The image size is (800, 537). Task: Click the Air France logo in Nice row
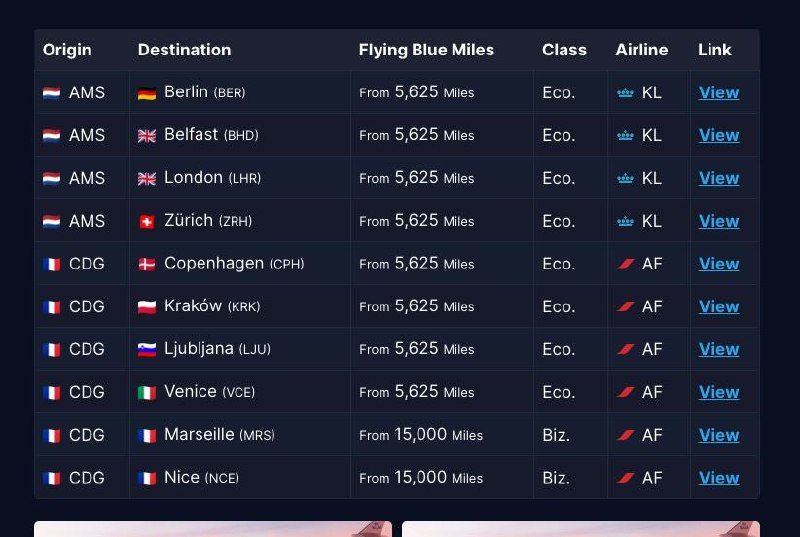coord(626,478)
